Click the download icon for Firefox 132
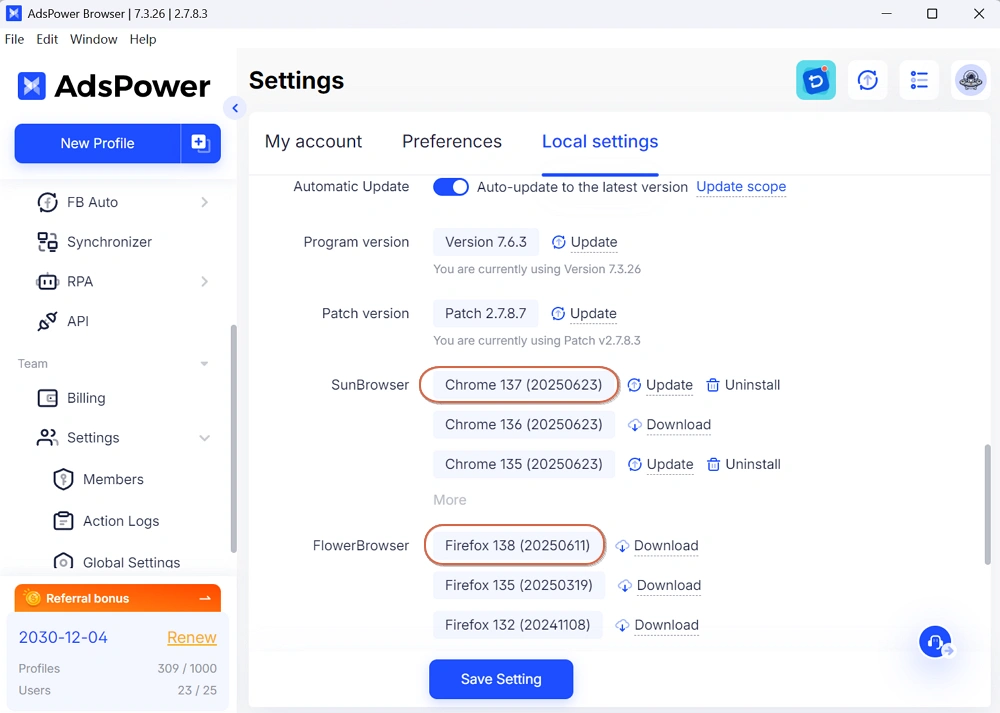Viewport: 1000px width, 713px height. tap(622, 626)
